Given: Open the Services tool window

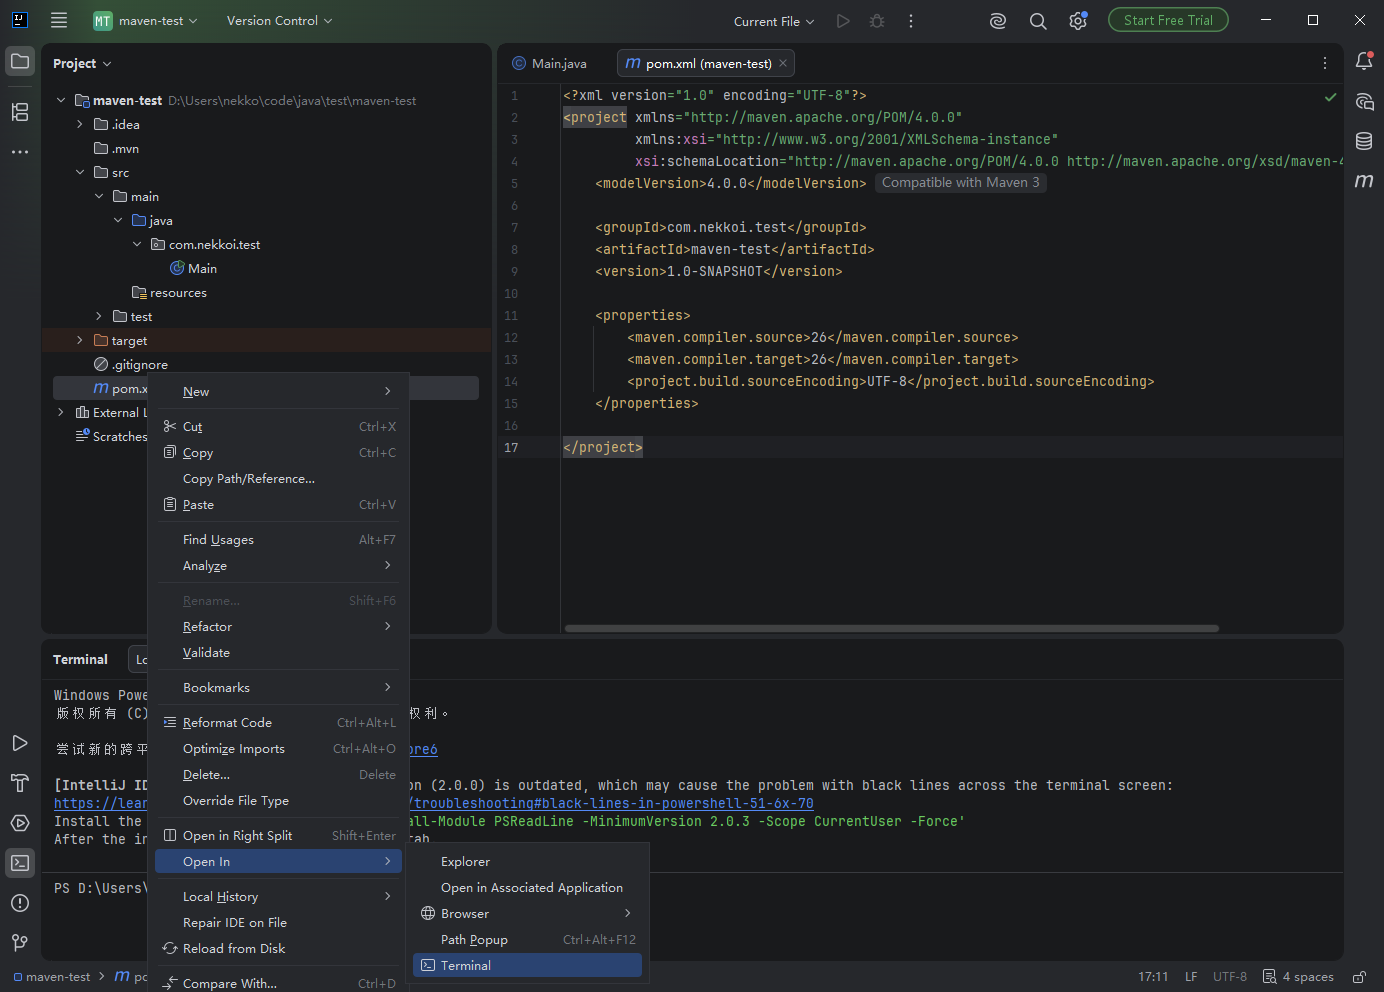Looking at the screenshot, I should point(20,823).
